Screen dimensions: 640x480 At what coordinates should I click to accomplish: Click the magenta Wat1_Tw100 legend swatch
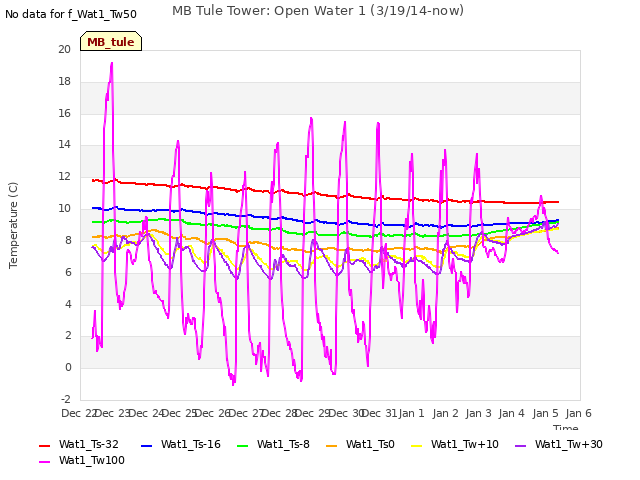tap(44, 462)
